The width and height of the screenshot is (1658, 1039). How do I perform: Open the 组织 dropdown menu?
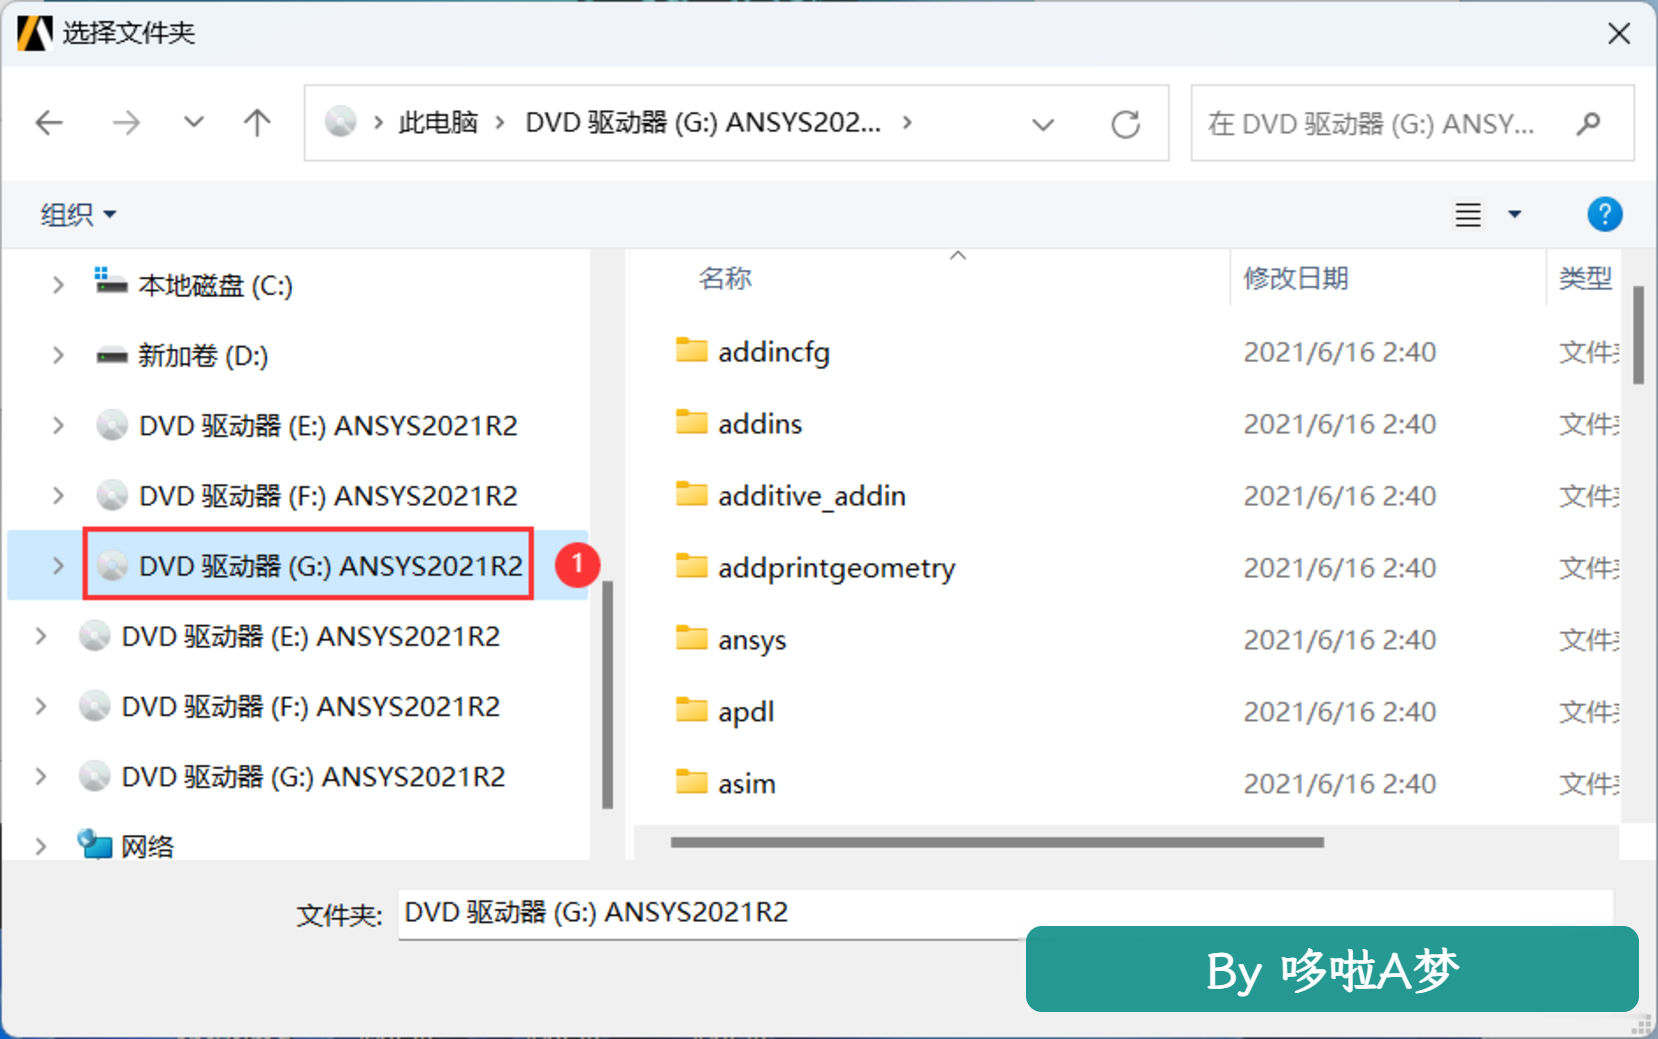(78, 214)
